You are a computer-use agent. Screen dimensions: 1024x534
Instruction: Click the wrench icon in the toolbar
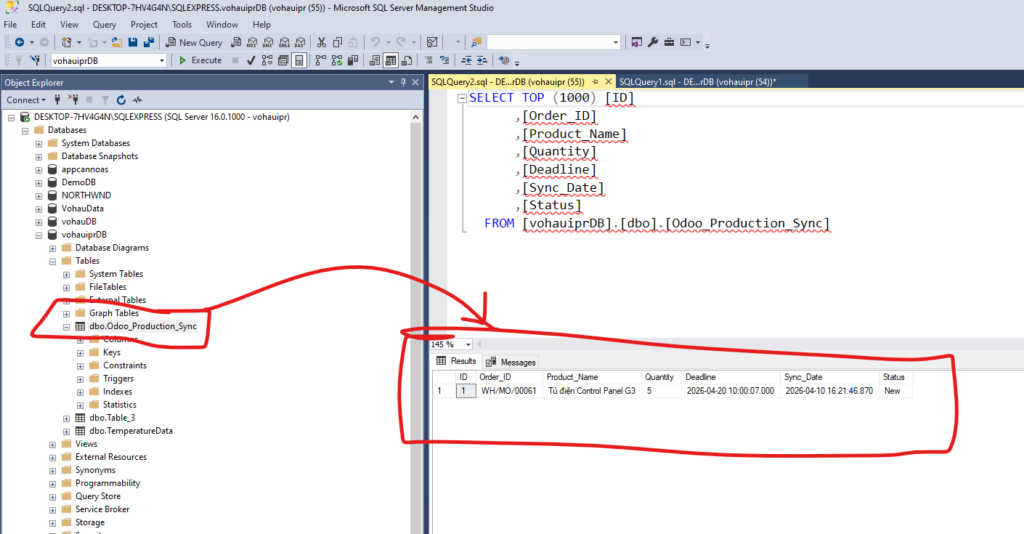[653, 42]
